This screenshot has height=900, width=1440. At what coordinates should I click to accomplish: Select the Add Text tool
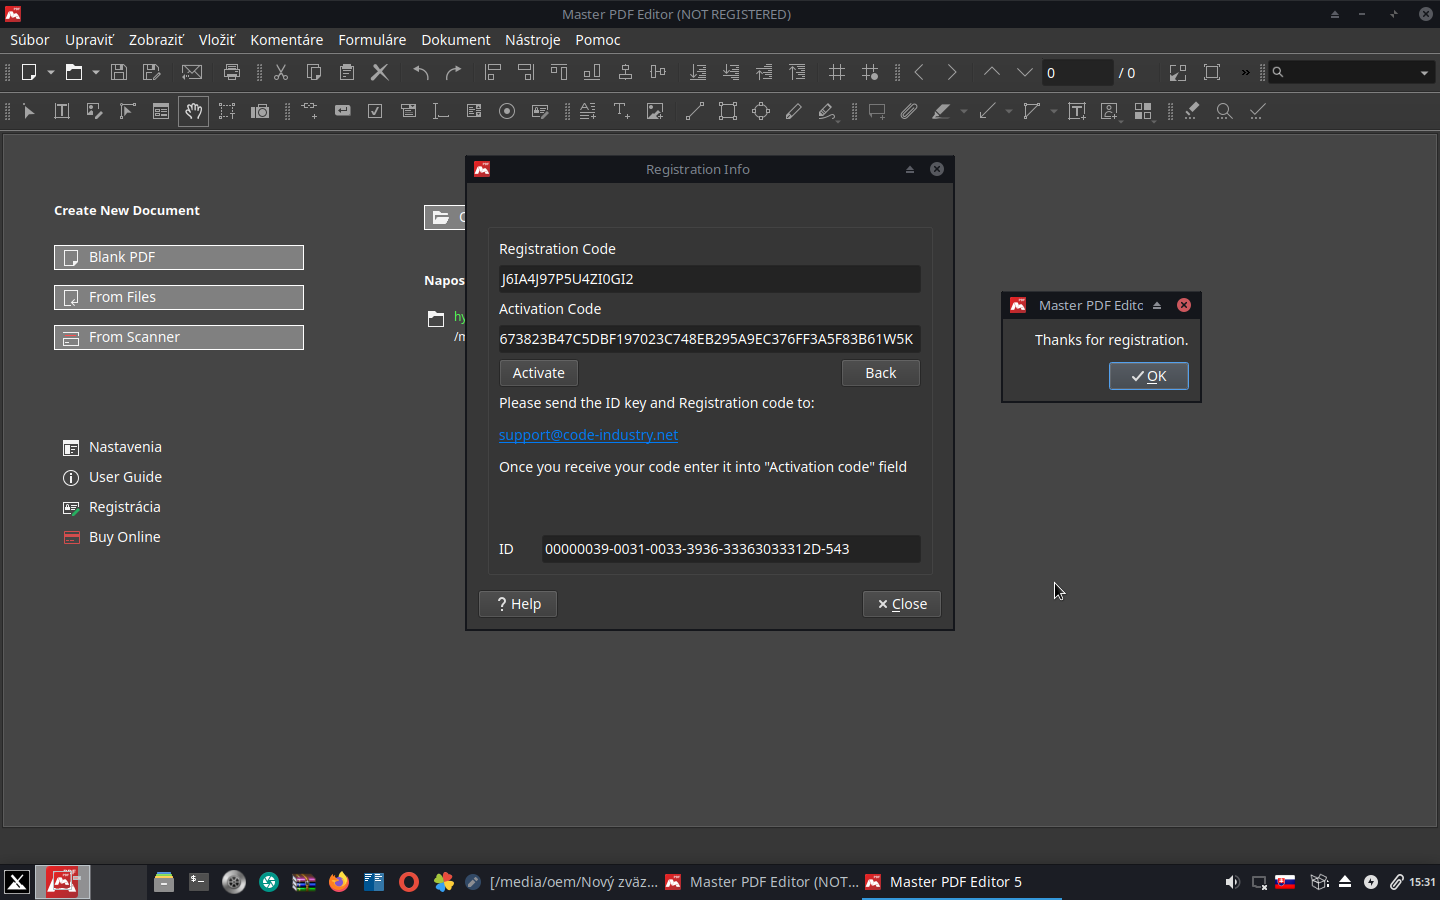point(622,111)
